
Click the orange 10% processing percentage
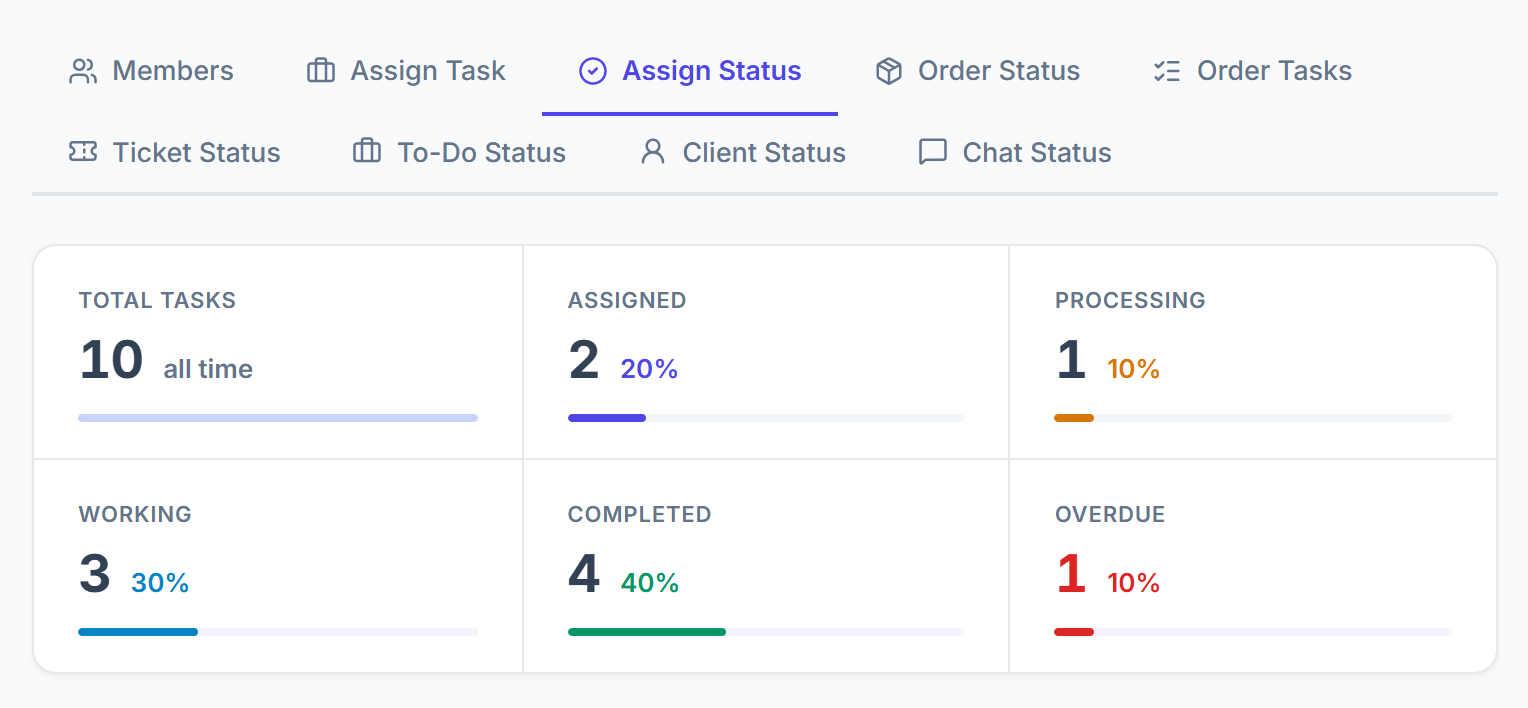tap(1134, 369)
